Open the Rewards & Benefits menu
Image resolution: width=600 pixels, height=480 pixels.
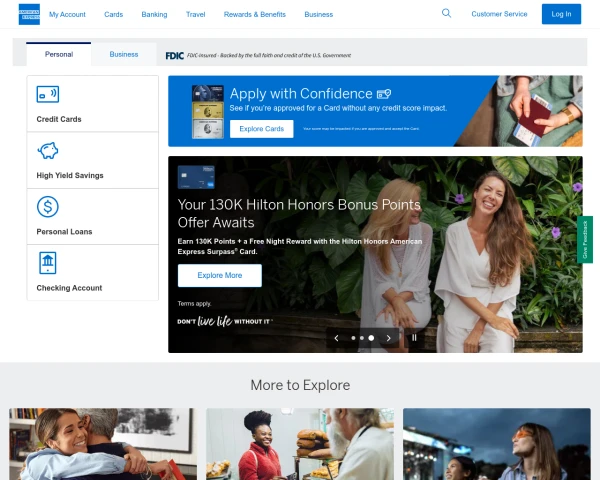point(255,15)
